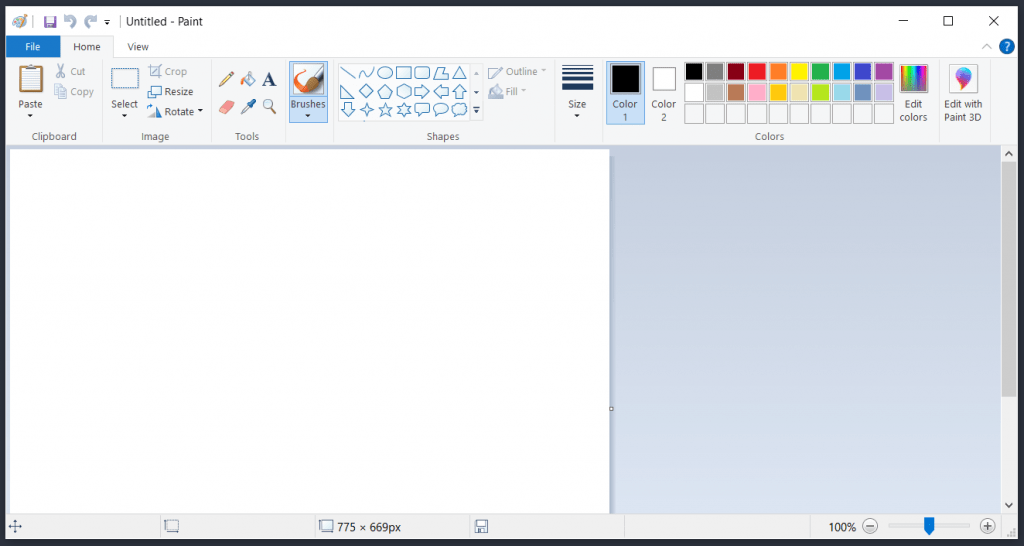Open the Edit colors dialog
Image resolution: width=1024 pixels, height=546 pixels.
tap(913, 93)
